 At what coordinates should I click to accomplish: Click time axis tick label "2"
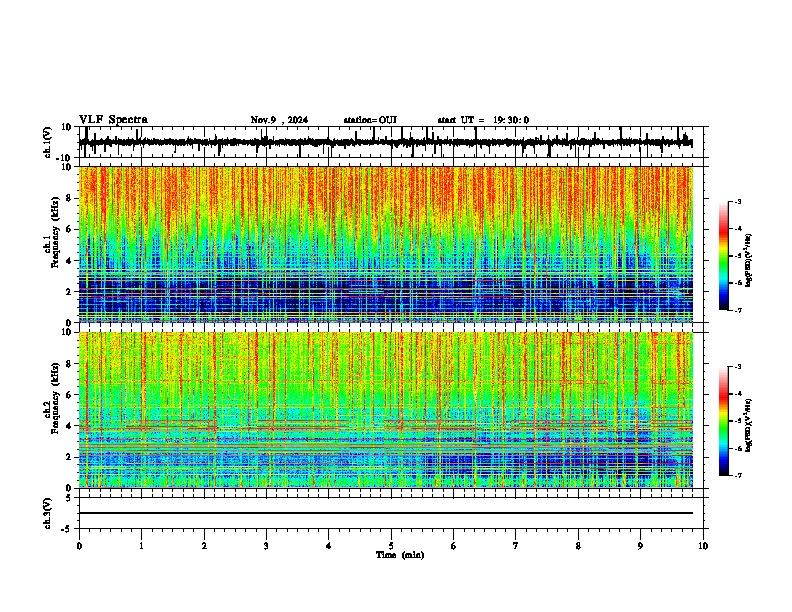[204, 546]
